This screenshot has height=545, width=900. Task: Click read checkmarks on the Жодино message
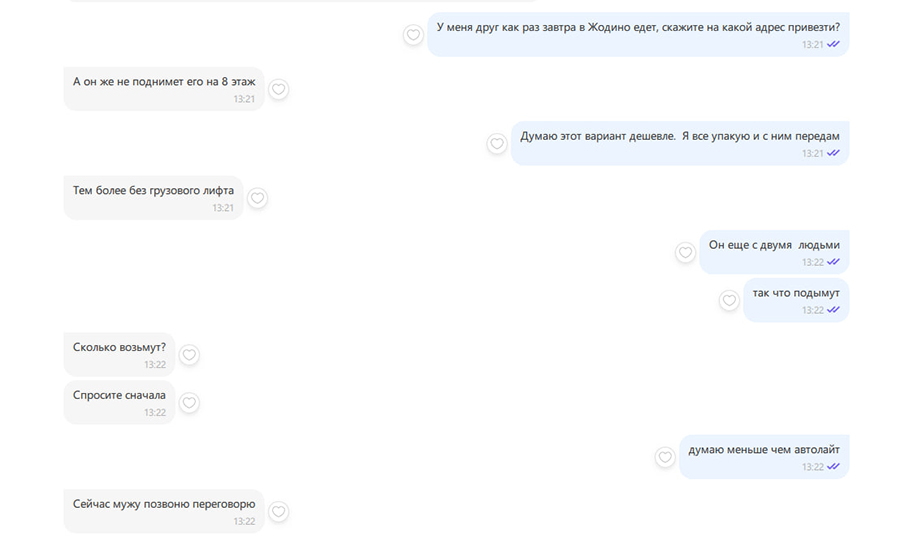[833, 44]
